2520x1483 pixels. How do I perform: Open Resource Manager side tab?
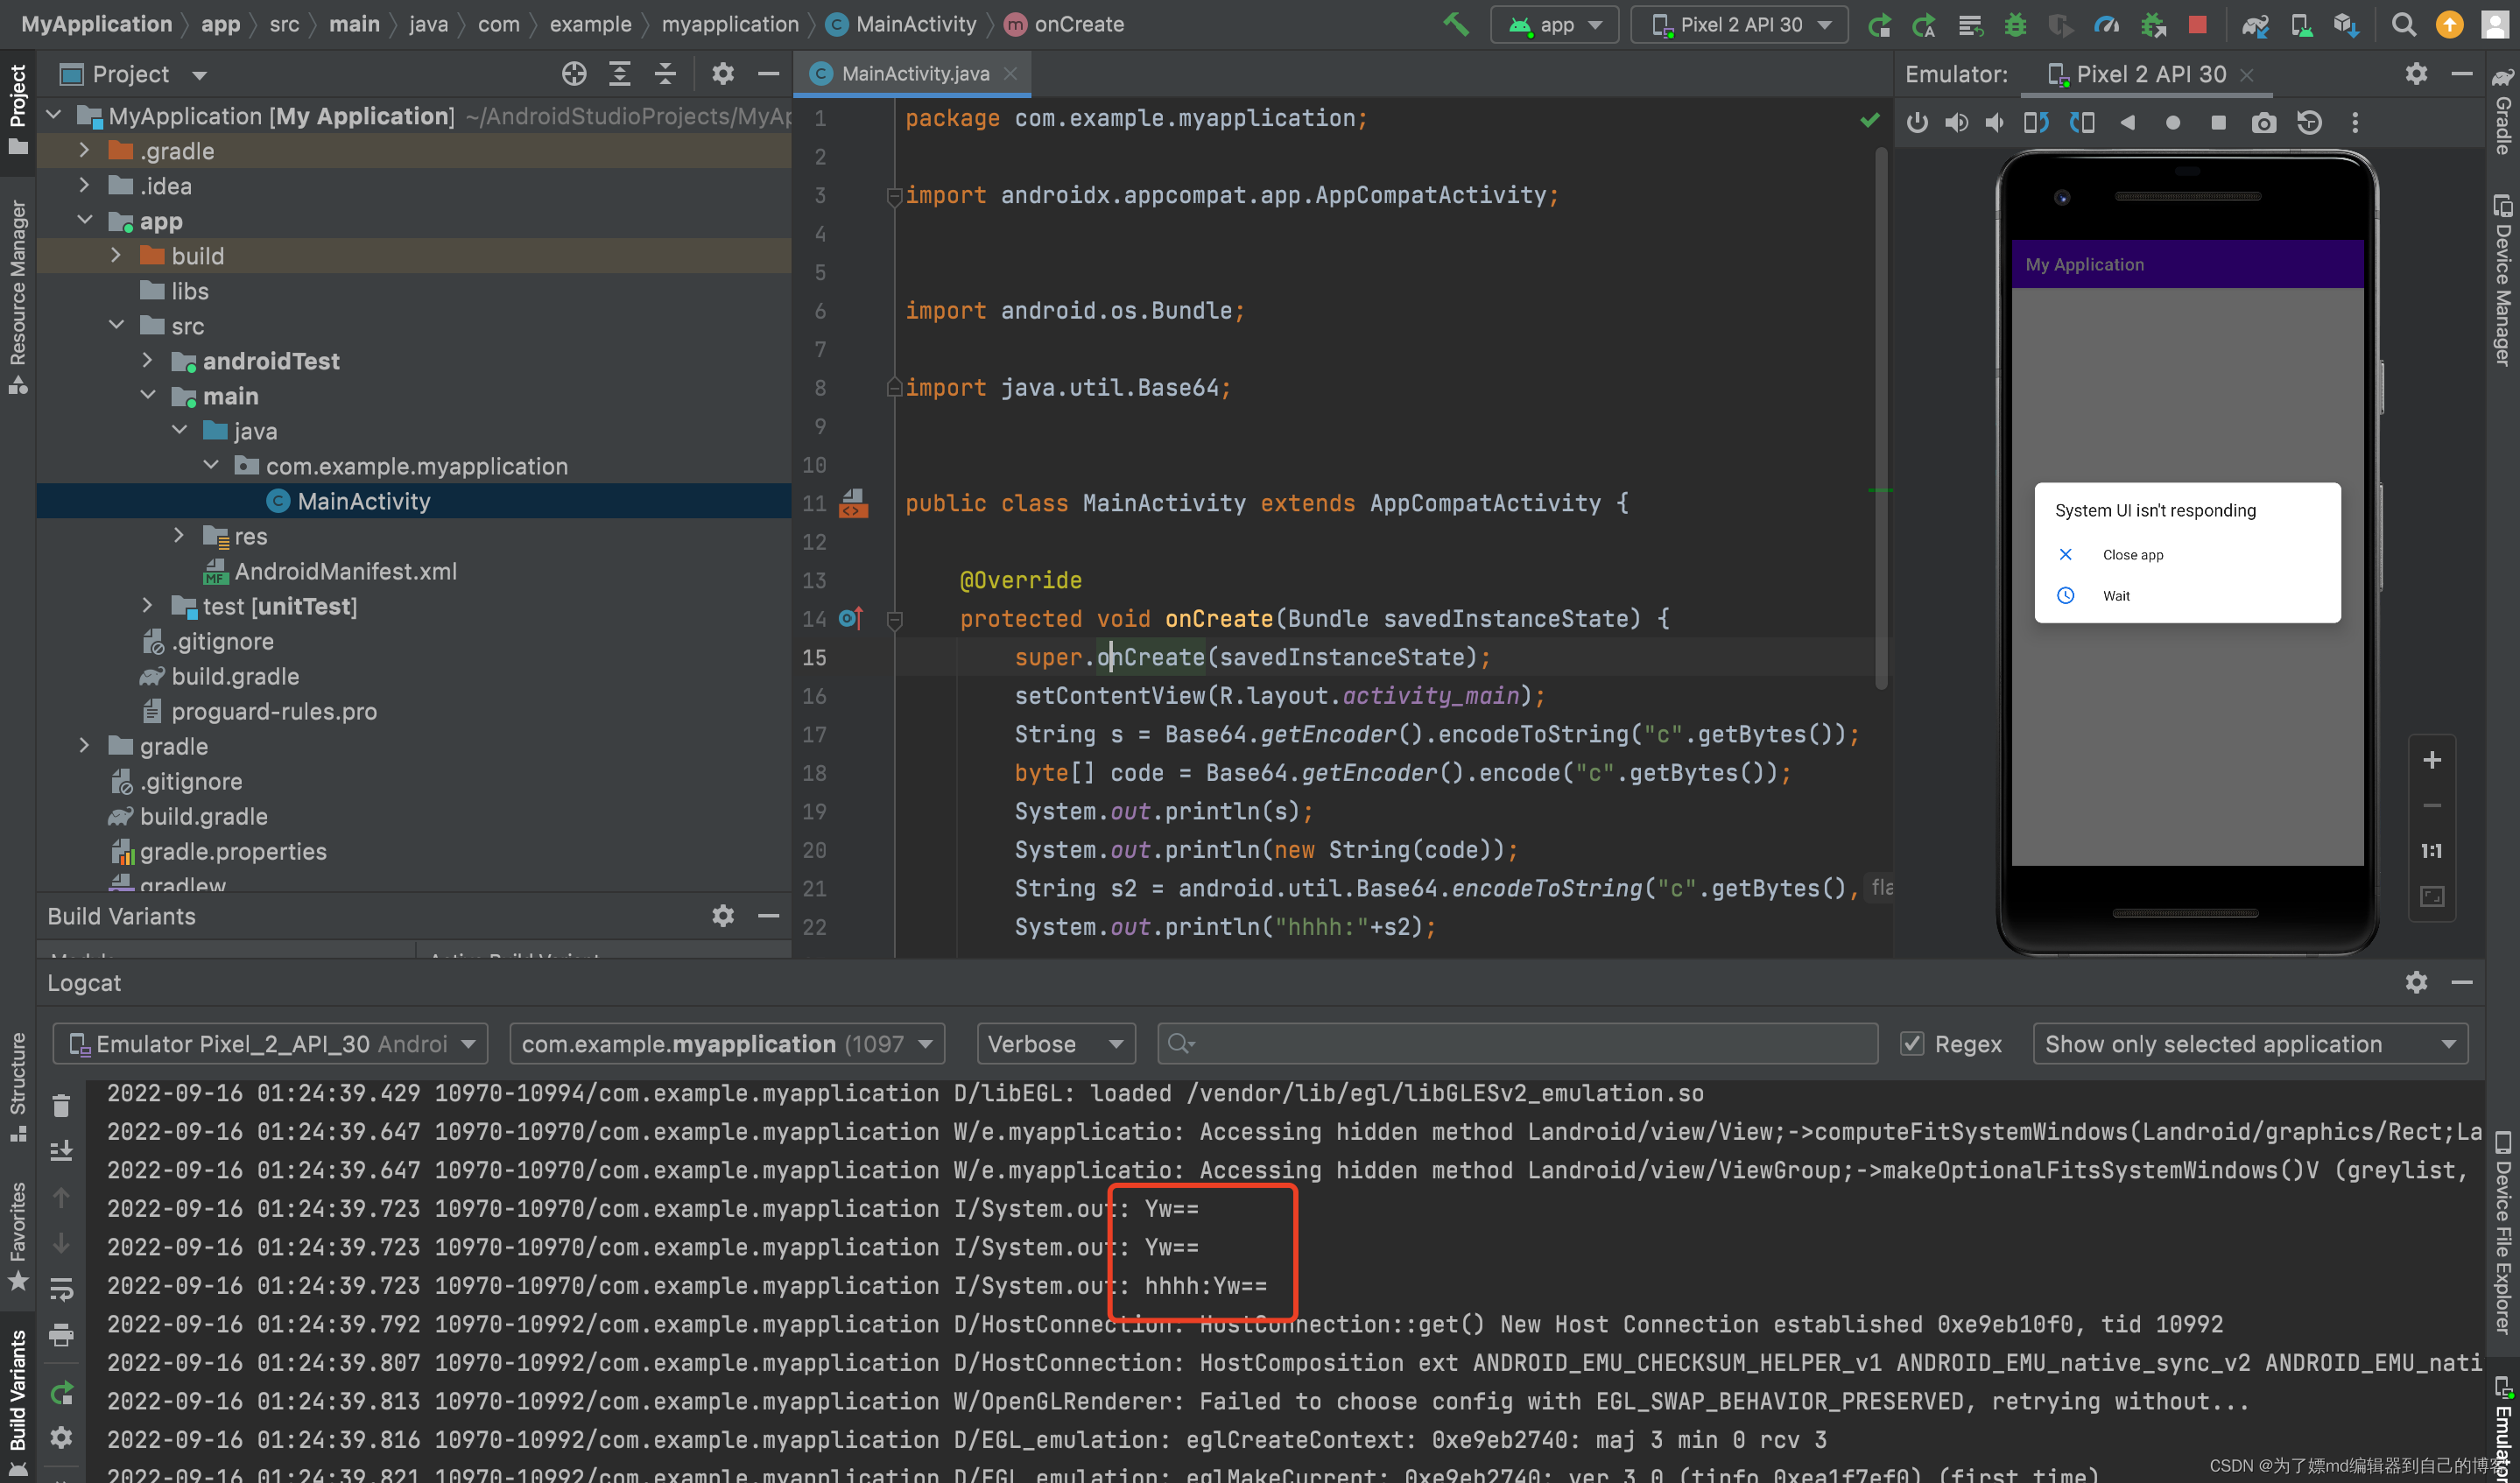pyautogui.click(x=18, y=296)
